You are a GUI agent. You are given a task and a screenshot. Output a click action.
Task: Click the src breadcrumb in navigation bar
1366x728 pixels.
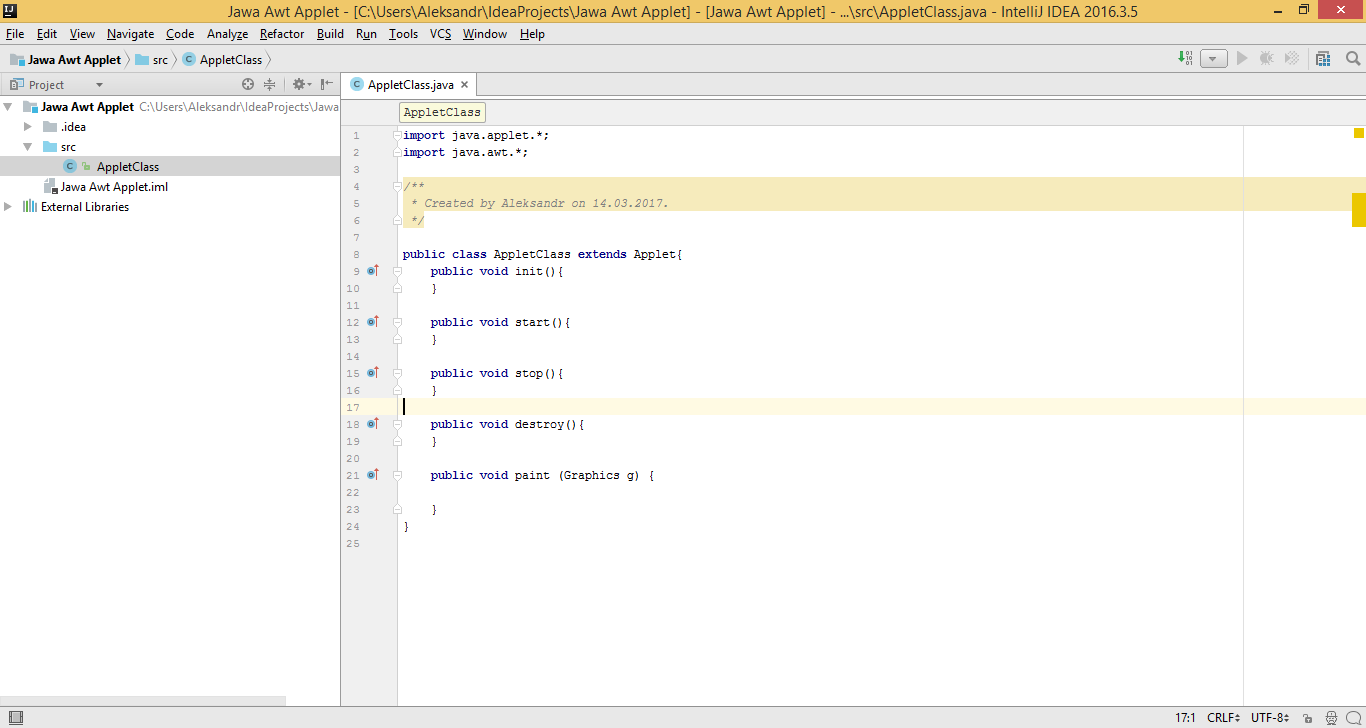(x=160, y=60)
